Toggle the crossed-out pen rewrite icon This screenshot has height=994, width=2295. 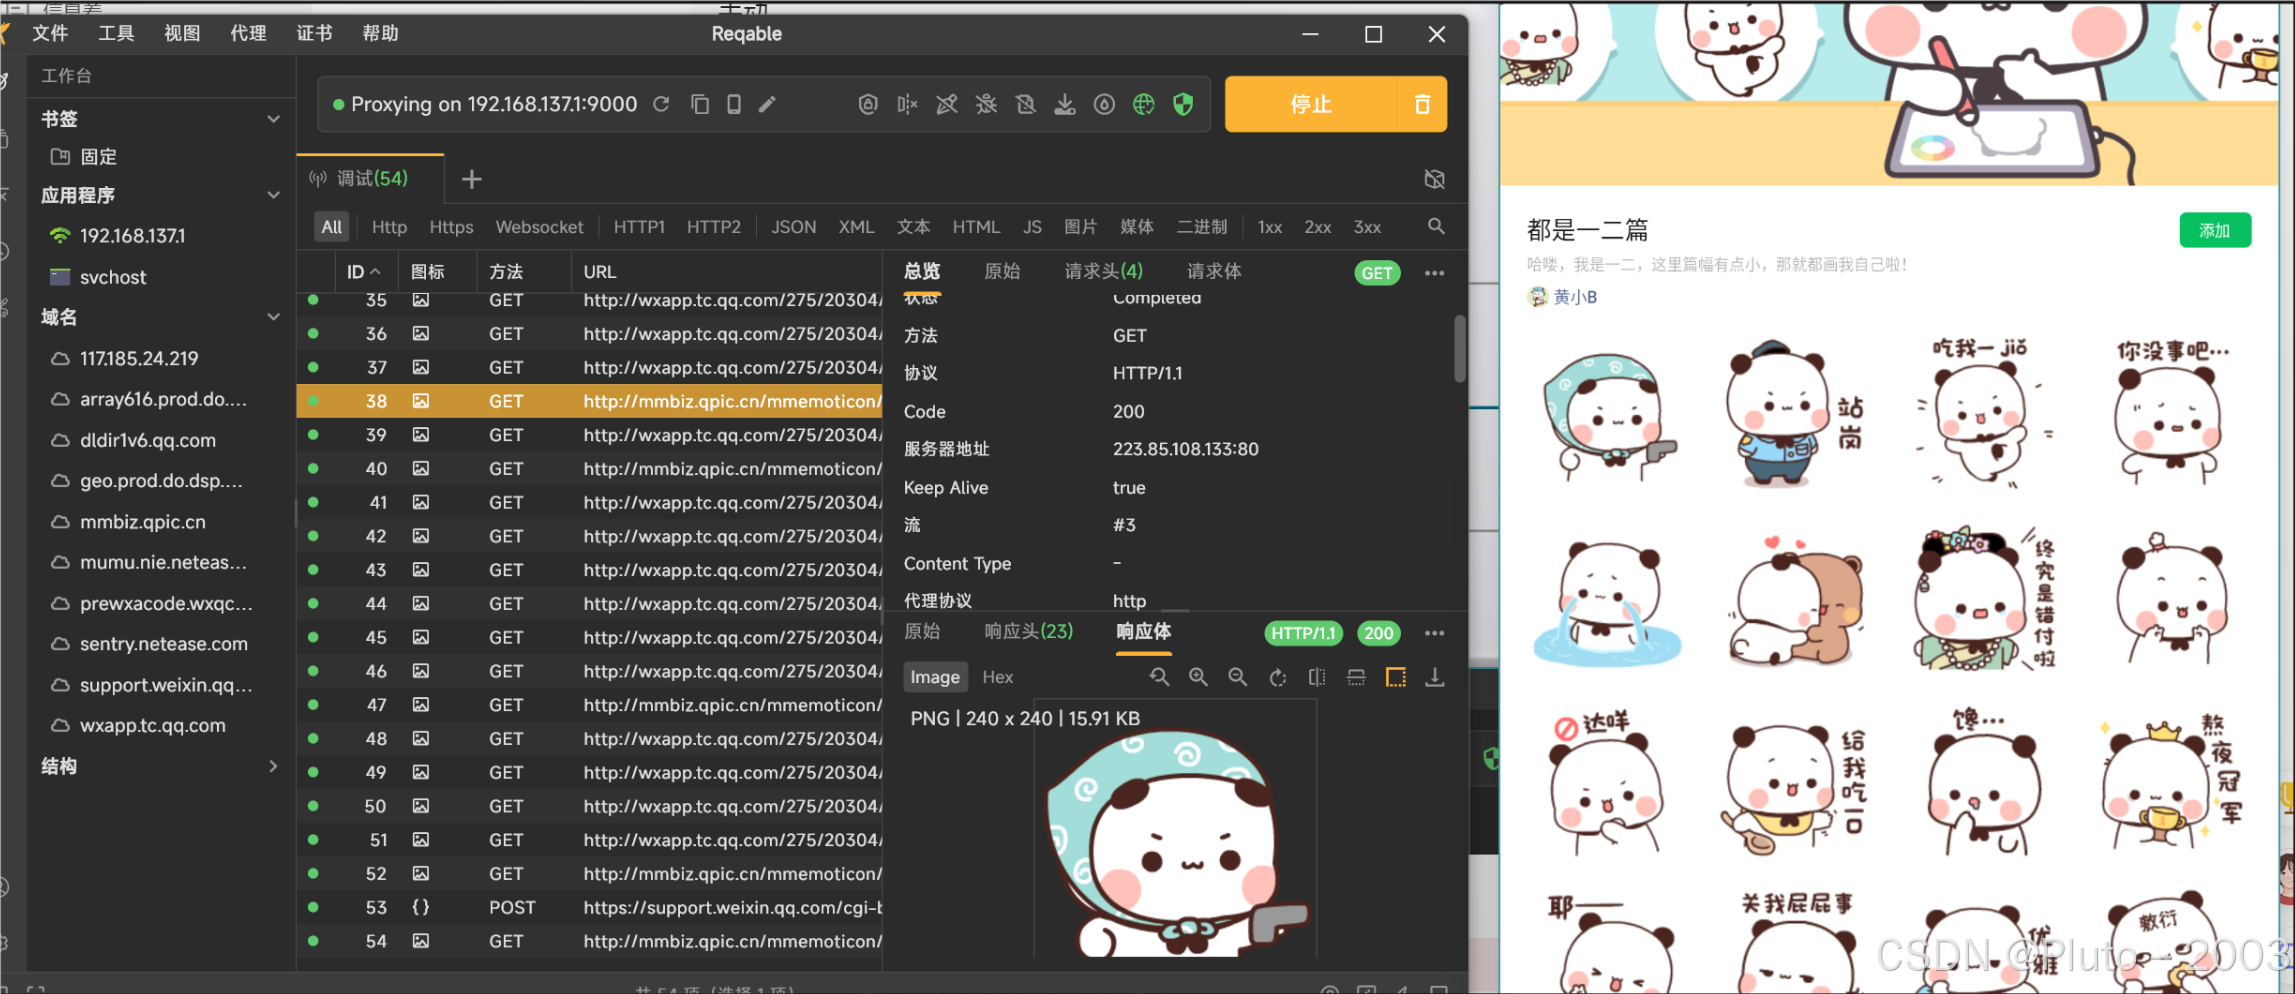coord(946,104)
